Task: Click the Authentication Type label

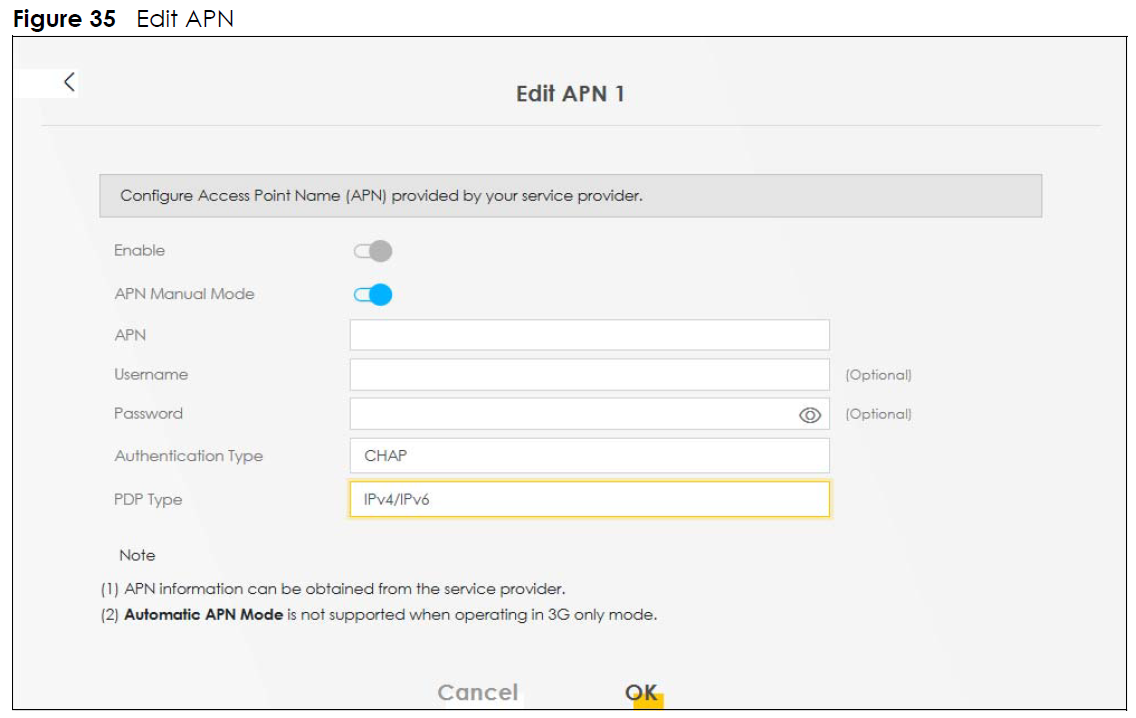Action: [188, 456]
